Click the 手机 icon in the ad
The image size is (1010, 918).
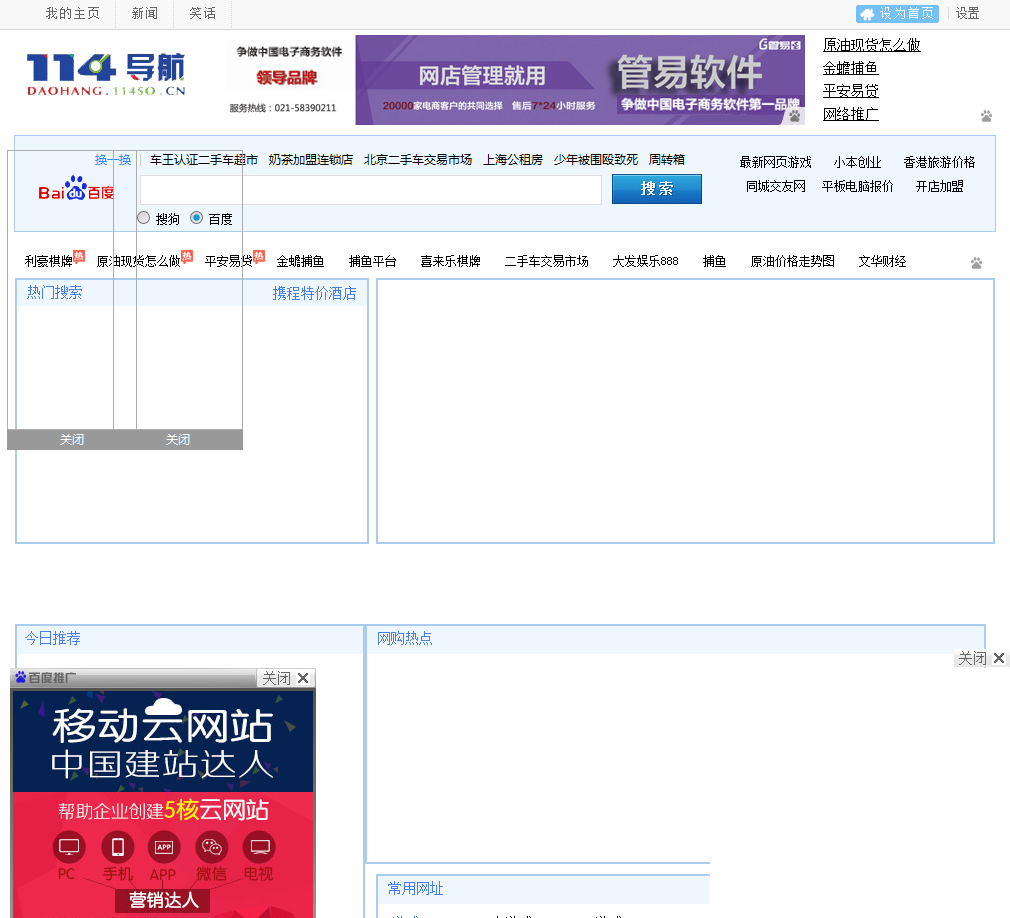pyautogui.click(x=118, y=847)
